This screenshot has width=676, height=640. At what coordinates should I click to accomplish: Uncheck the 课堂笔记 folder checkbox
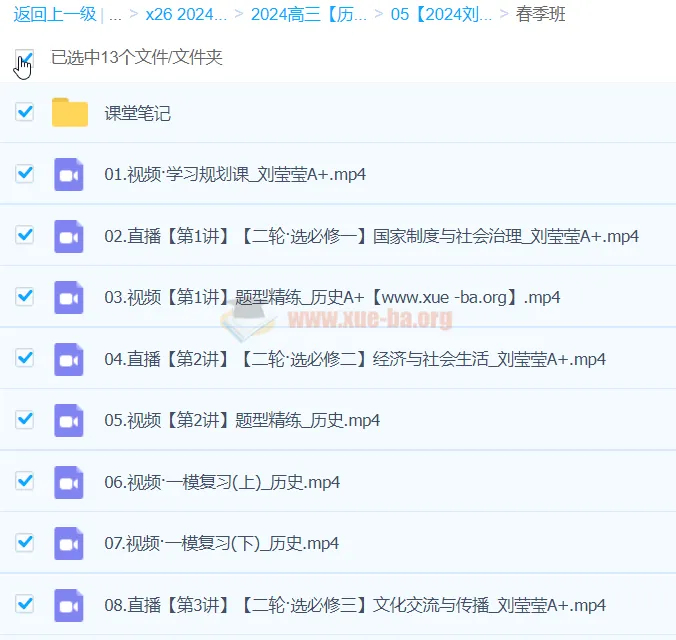pyautogui.click(x=25, y=112)
